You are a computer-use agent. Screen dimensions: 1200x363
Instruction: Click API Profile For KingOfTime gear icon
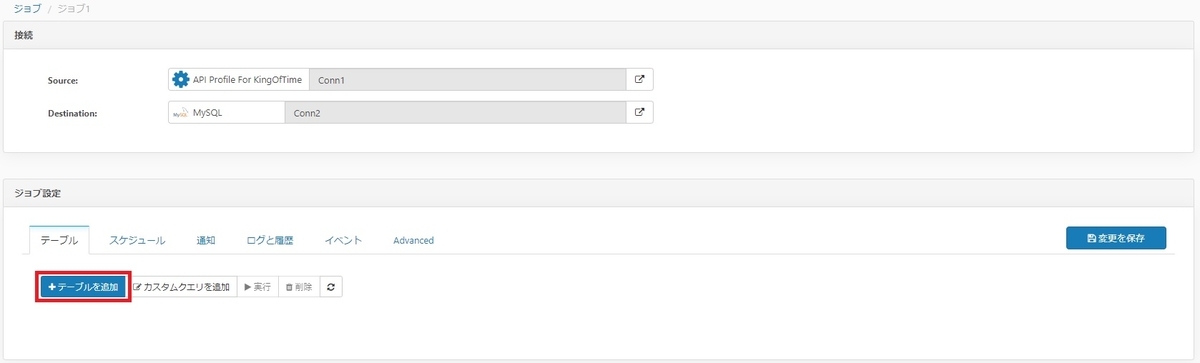[x=181, y=79]
